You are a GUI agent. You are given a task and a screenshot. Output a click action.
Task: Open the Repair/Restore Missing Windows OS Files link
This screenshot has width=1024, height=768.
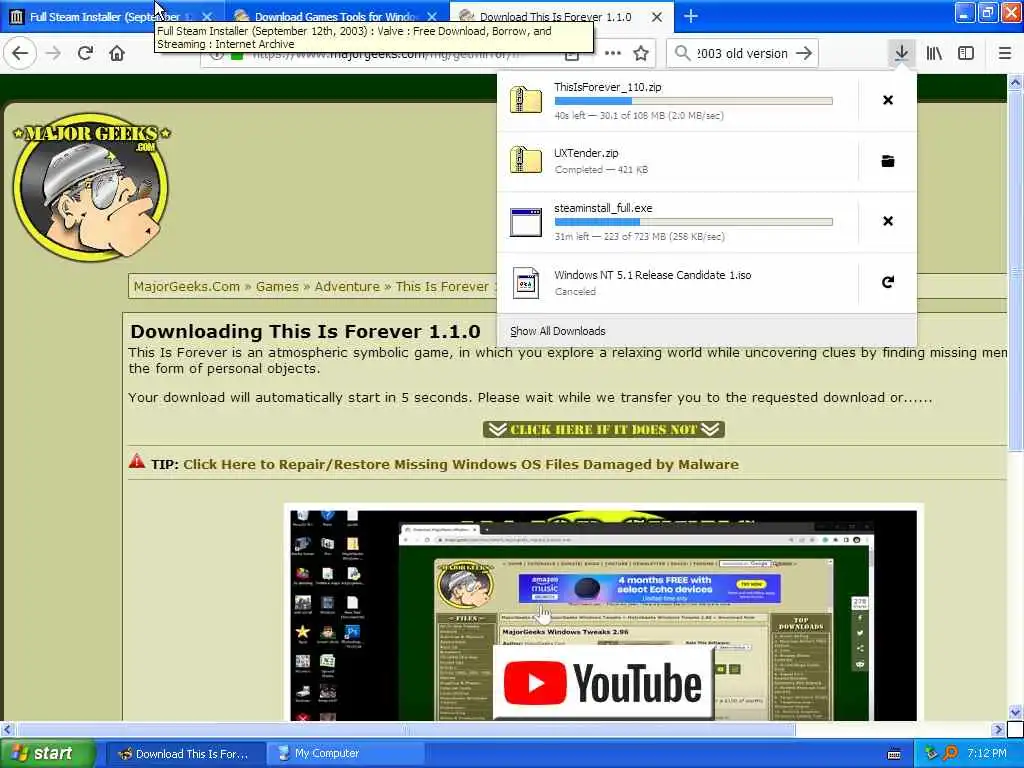(460, 464)
